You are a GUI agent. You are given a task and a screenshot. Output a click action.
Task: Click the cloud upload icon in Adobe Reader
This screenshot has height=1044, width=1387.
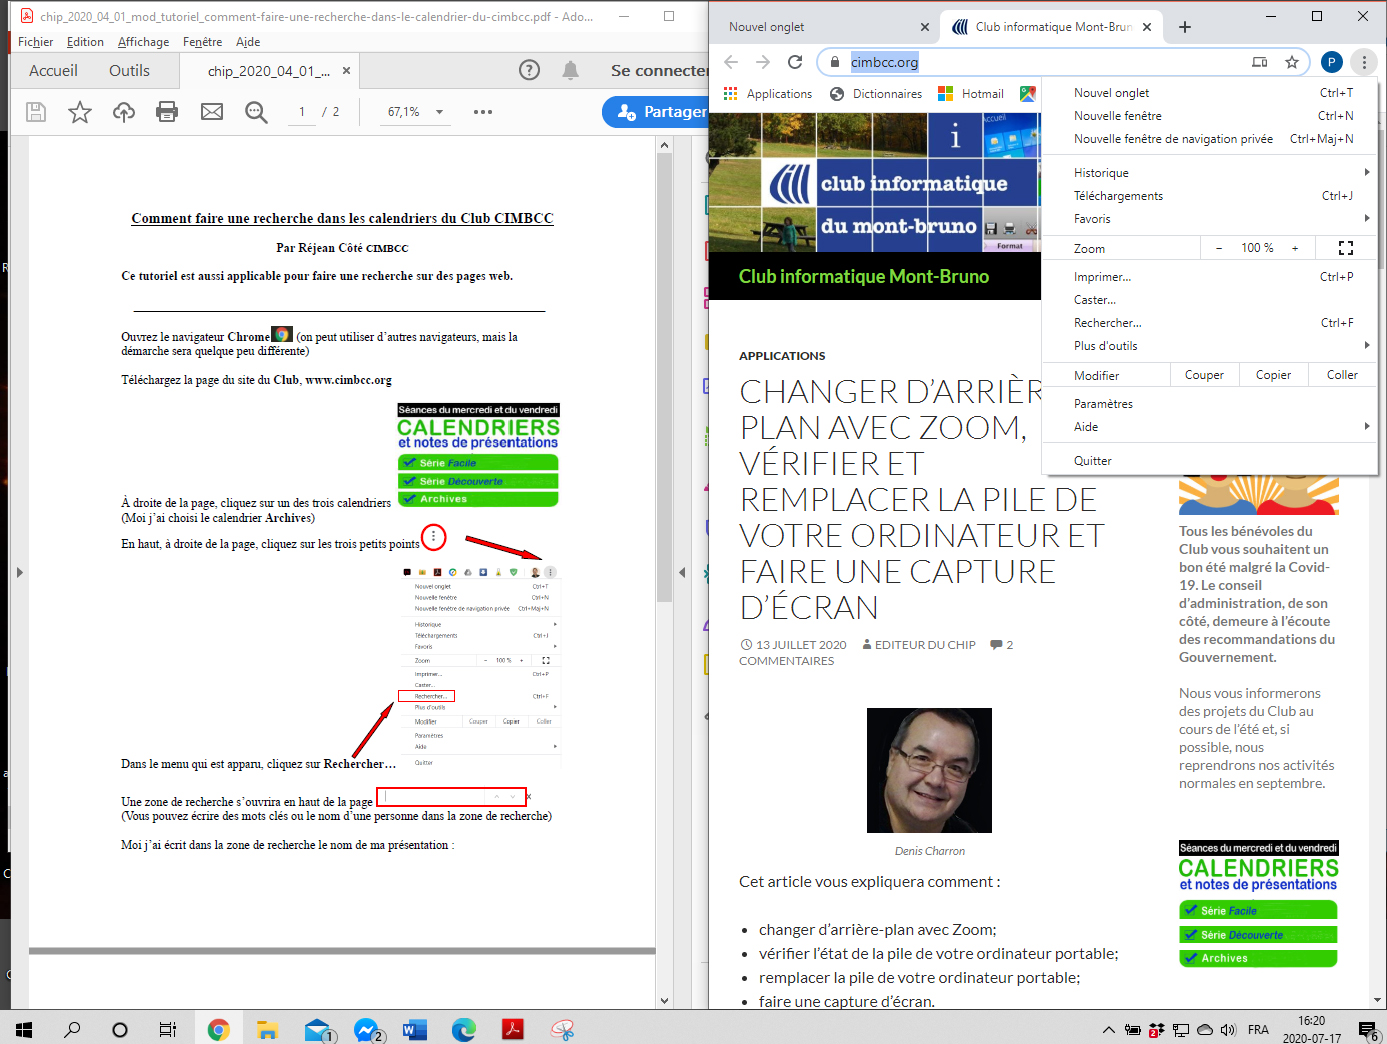(x=124, y=112)
